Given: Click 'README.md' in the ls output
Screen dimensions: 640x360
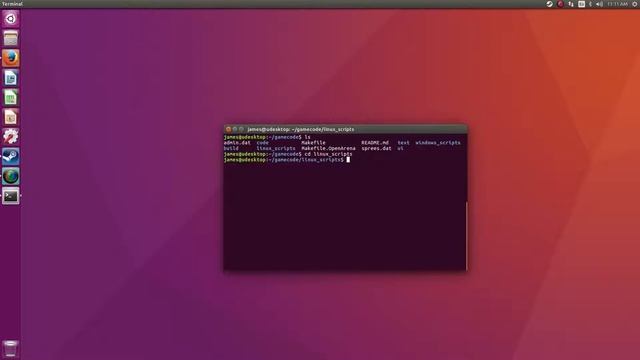Looking at the screenshot, I should [375, 143].
